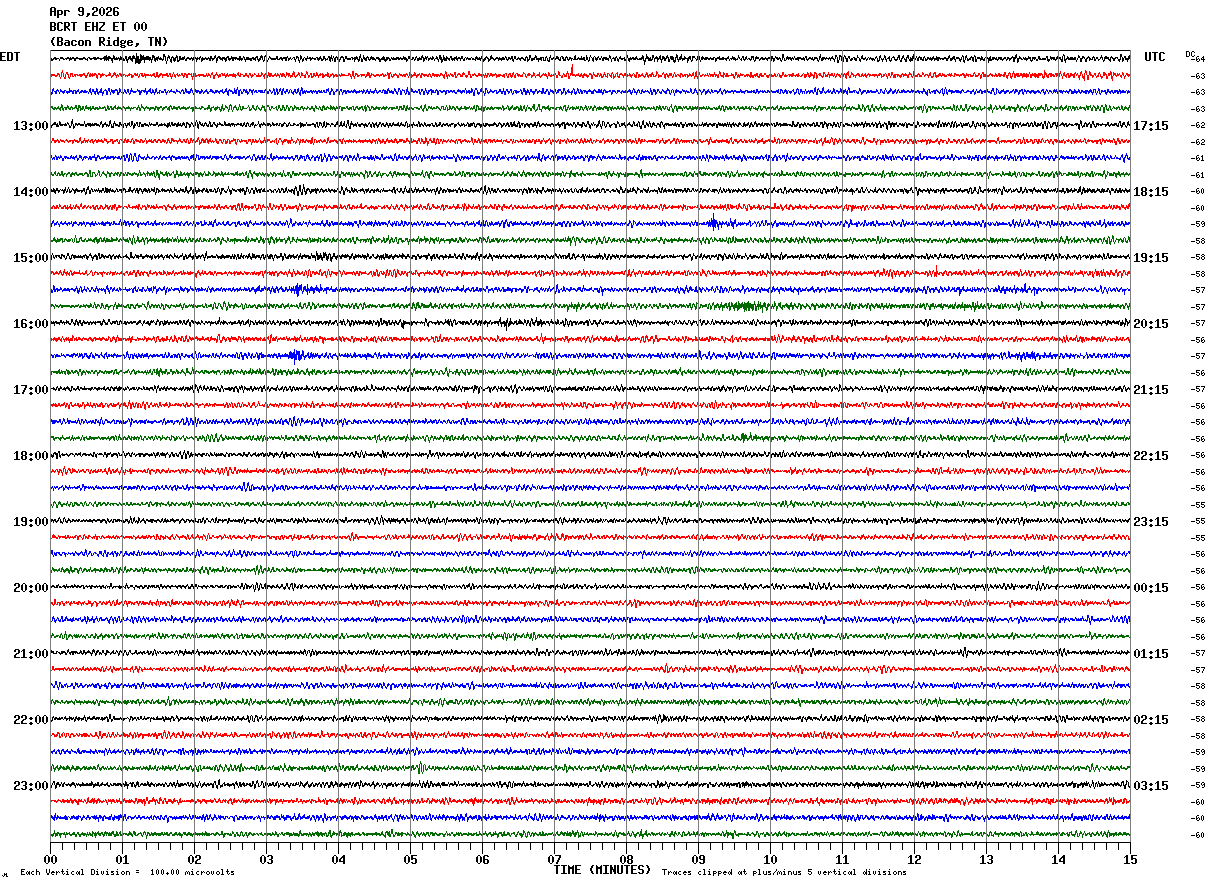This screenshot has width=1210, height=886.
Task: Click the 21:15 UTC row label
Action: coord(1151,390)
